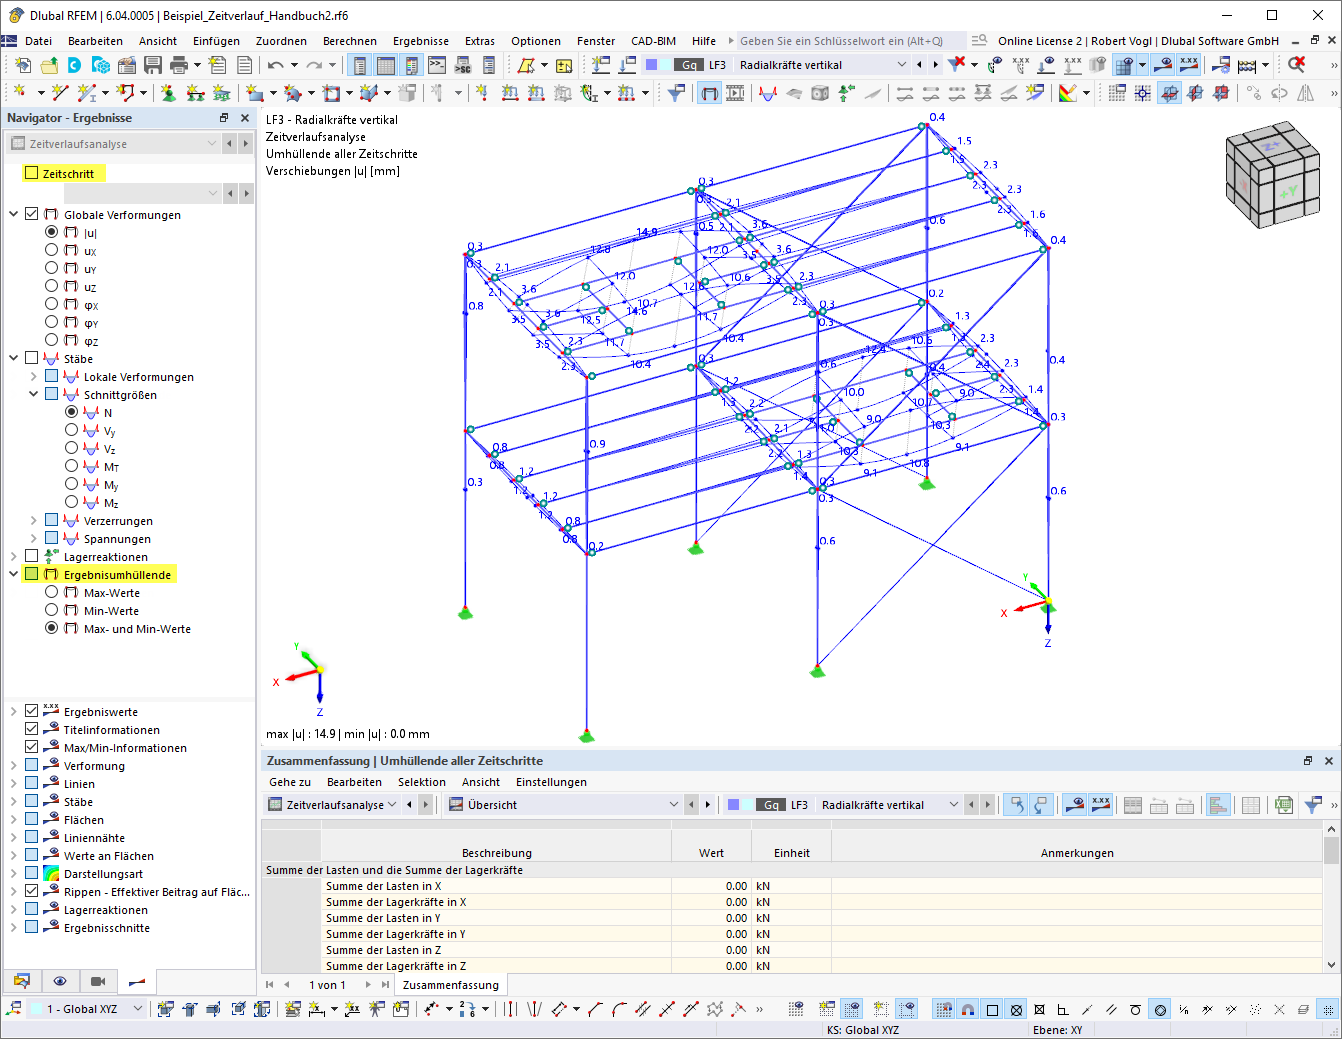Image resolution: width=1342 pixels, height=1039 pixels.
Task: Expand the Spannungen tree node
Action: click(33, 538)
